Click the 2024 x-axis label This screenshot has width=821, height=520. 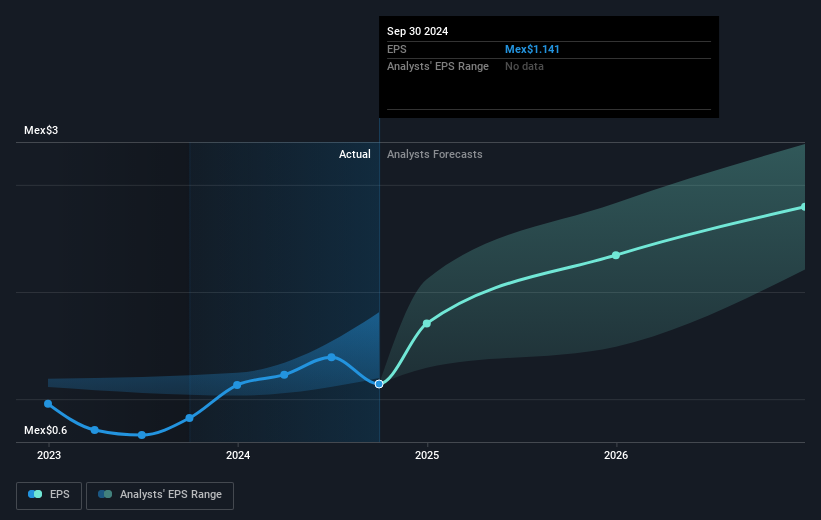(x=238, y=456)
